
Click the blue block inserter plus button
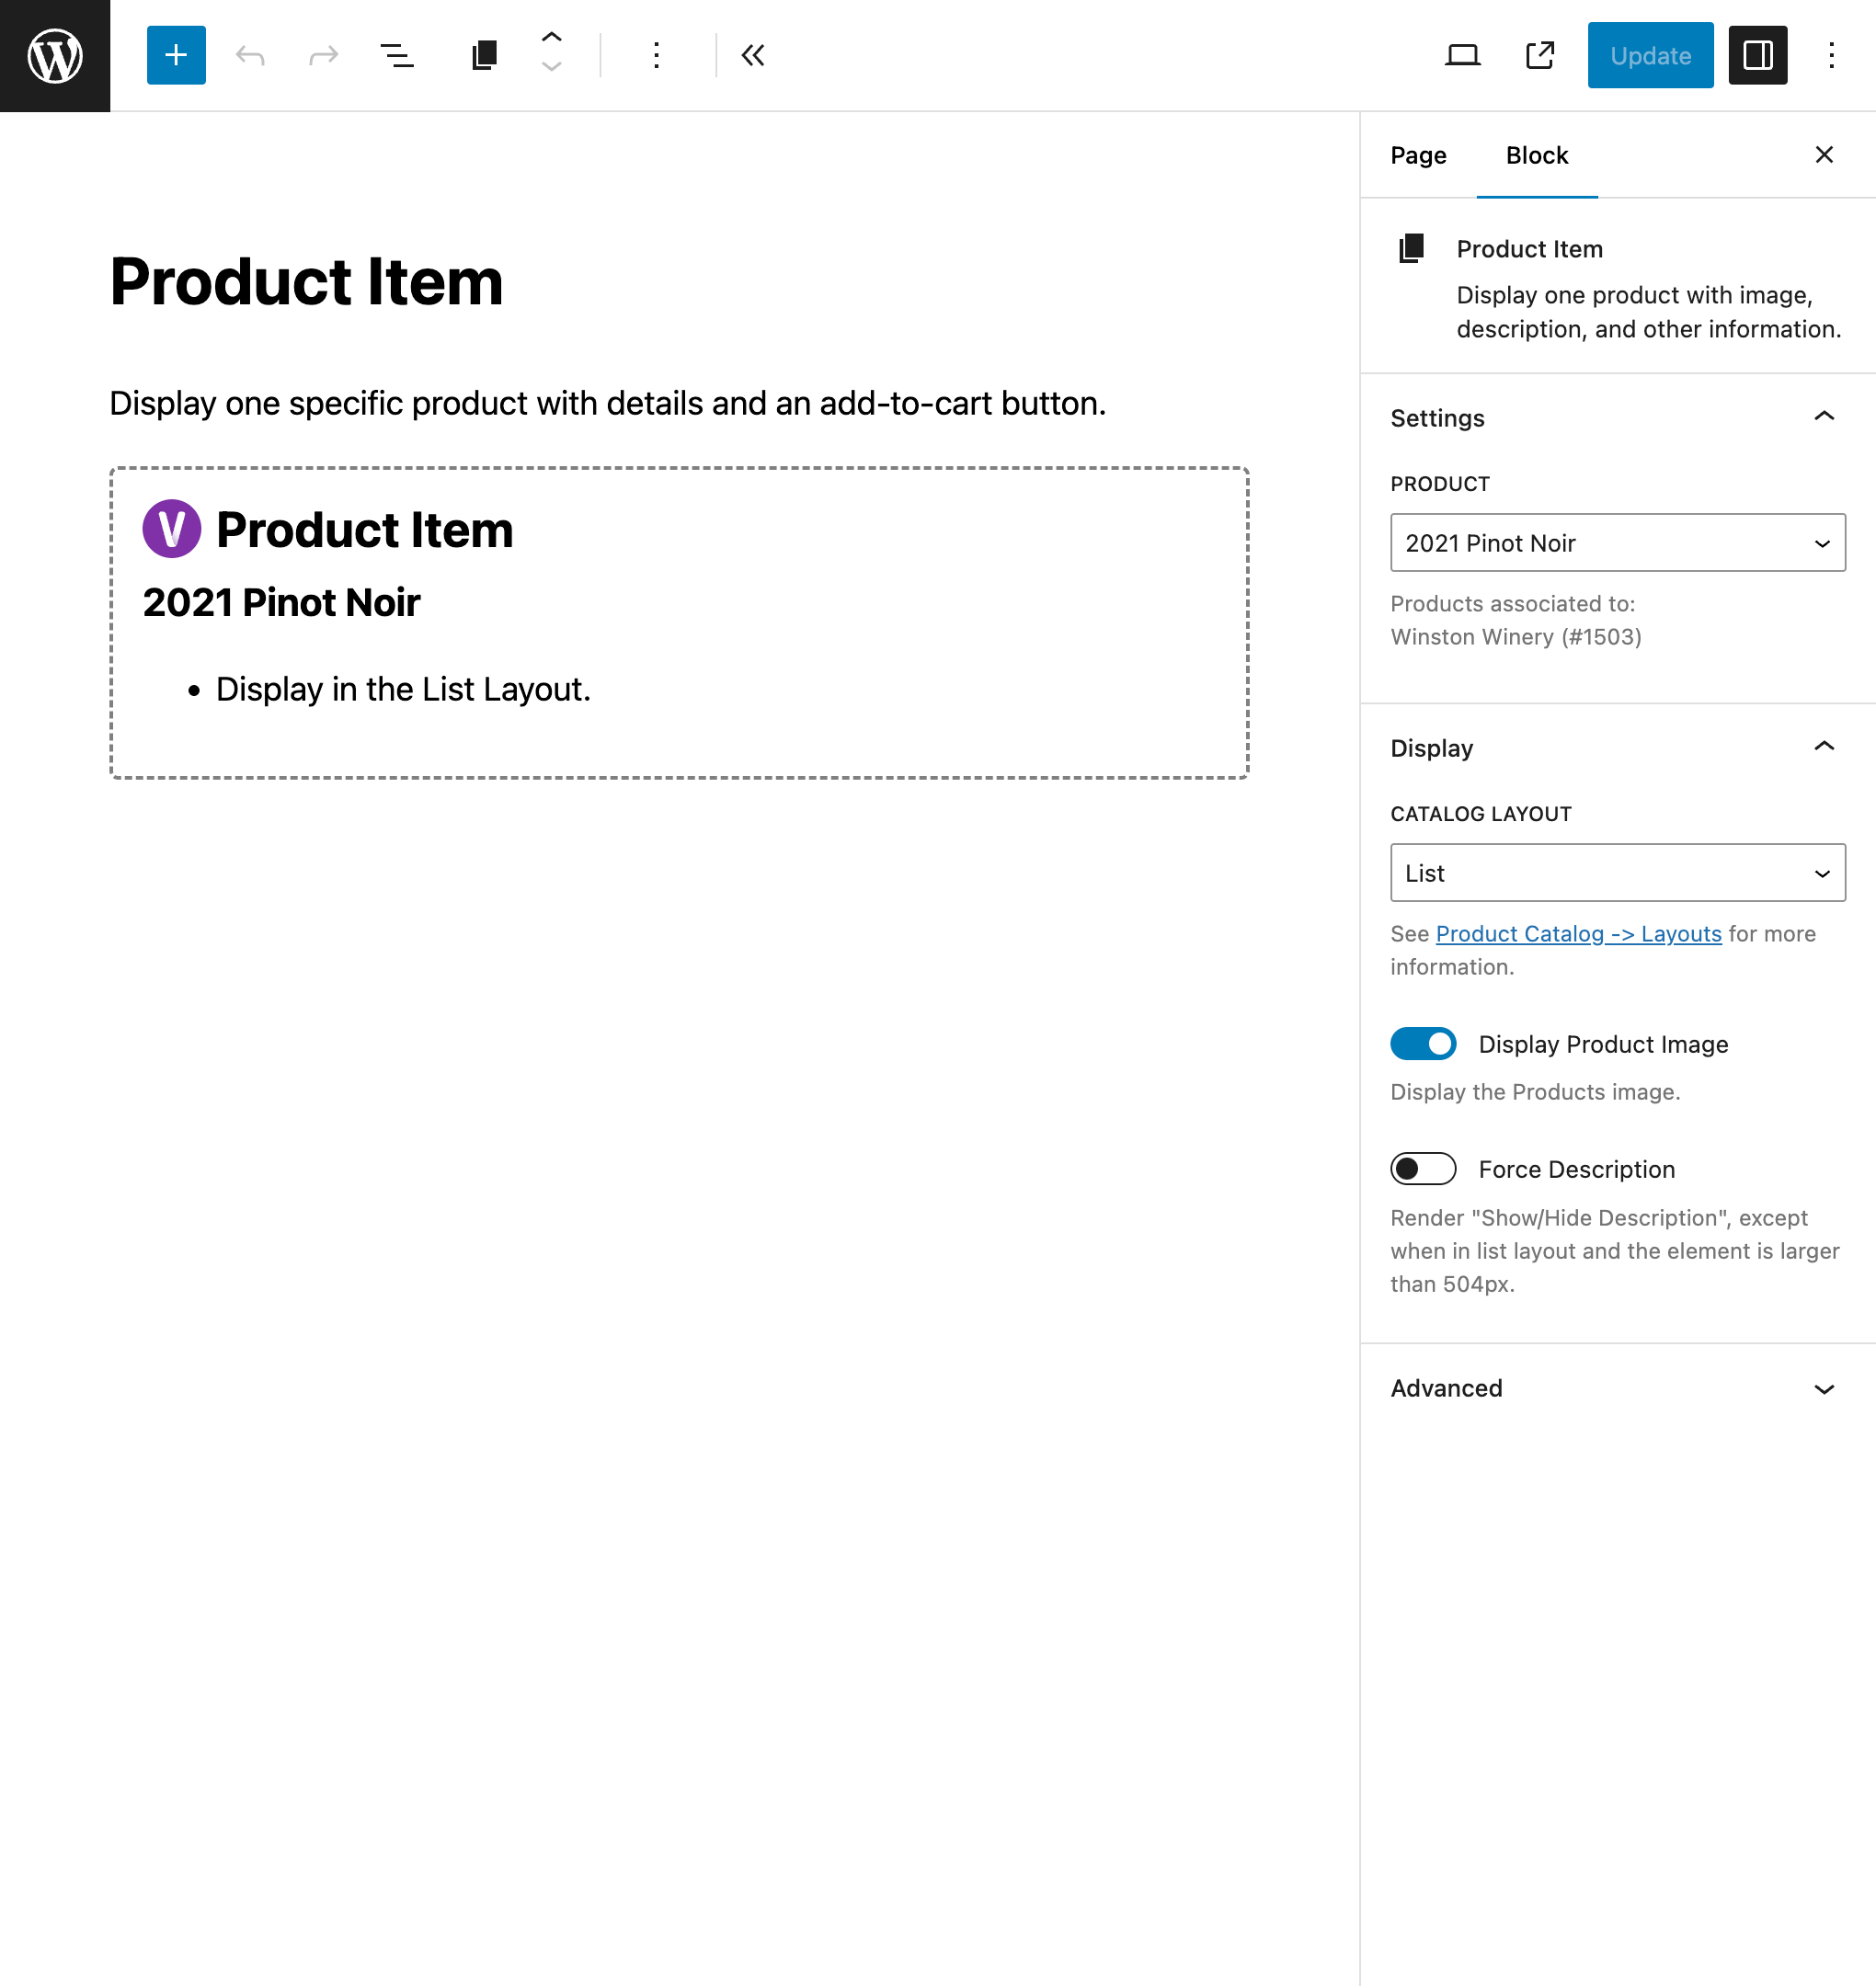[x=176, y=55]
